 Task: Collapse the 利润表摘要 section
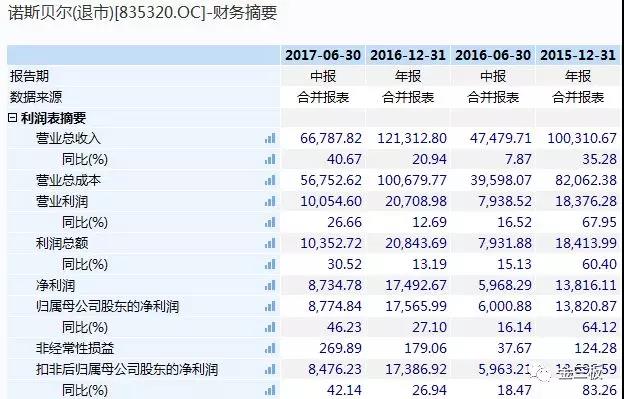pos(13,118)
